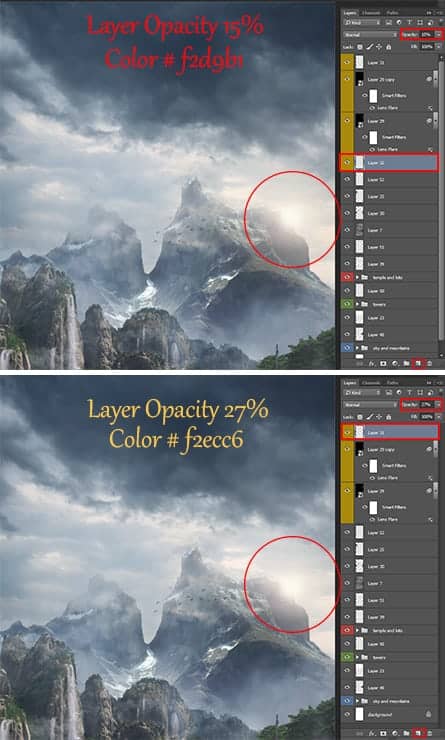The image size is (445, 740).
Task: Lock all padlock icon in lower panel
Action: [x=388, y=417]
